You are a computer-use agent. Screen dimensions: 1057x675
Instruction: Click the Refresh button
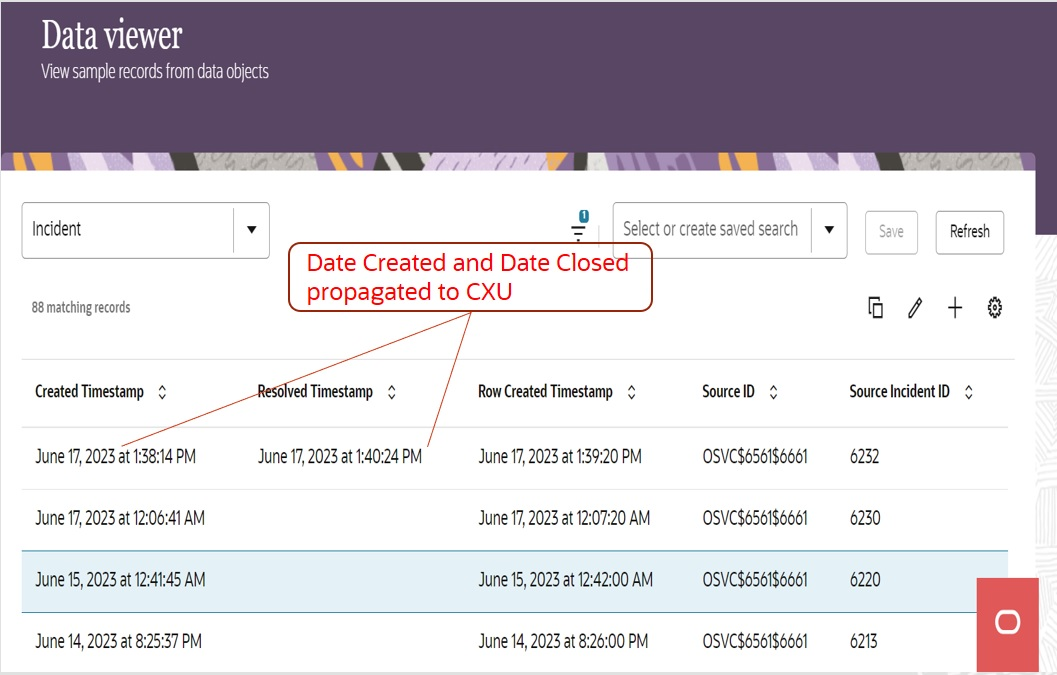(x=969, y=232)
